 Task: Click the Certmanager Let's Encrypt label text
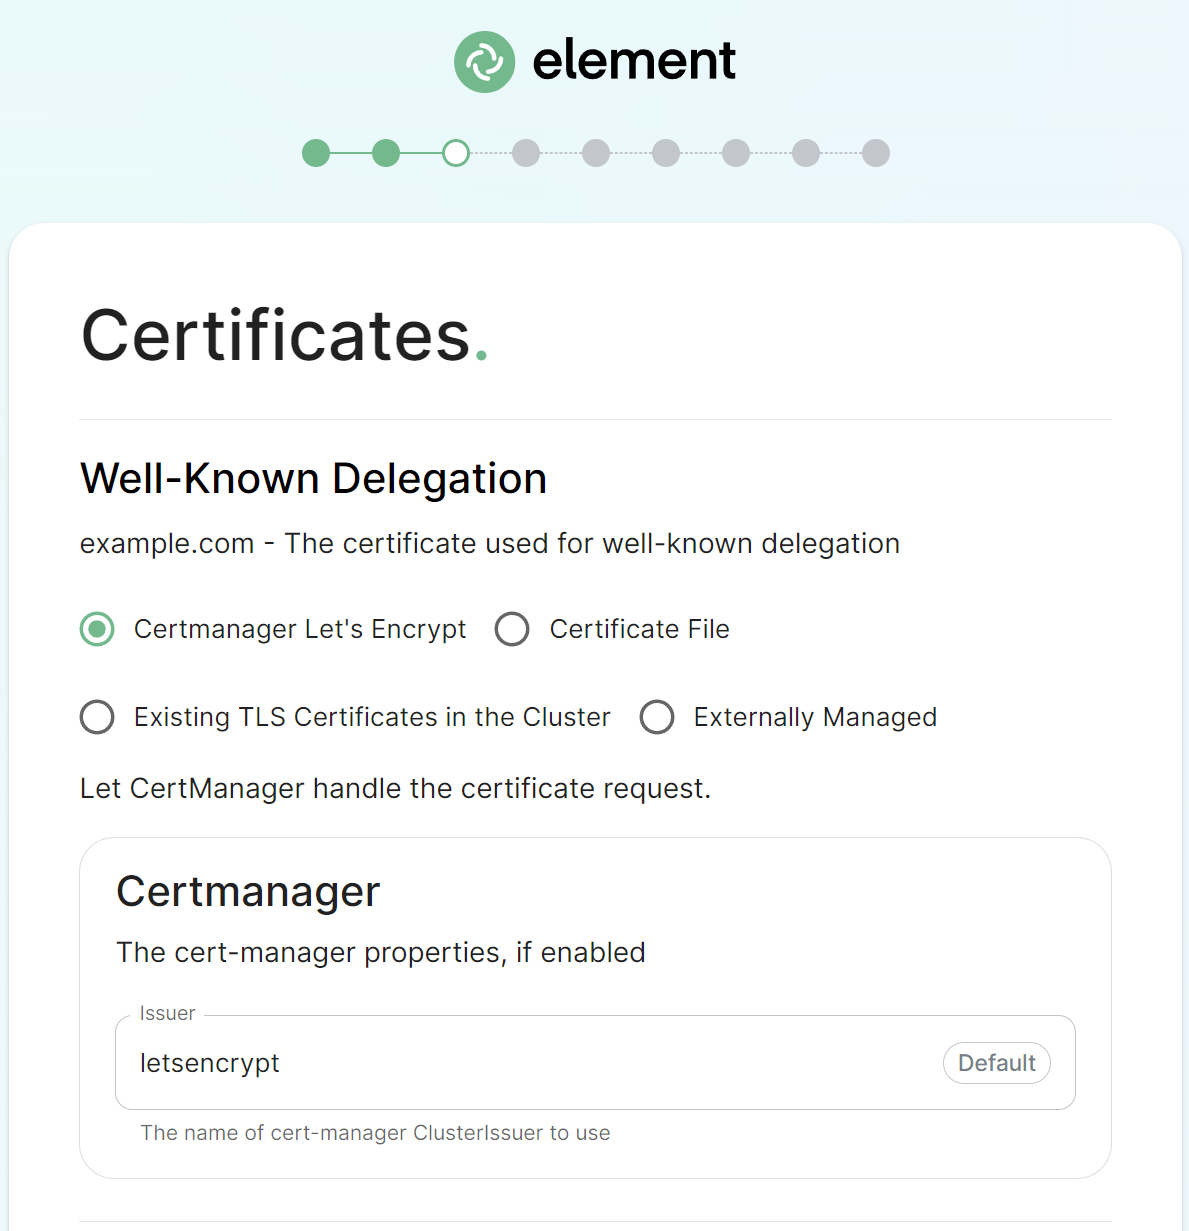(300, 629)
